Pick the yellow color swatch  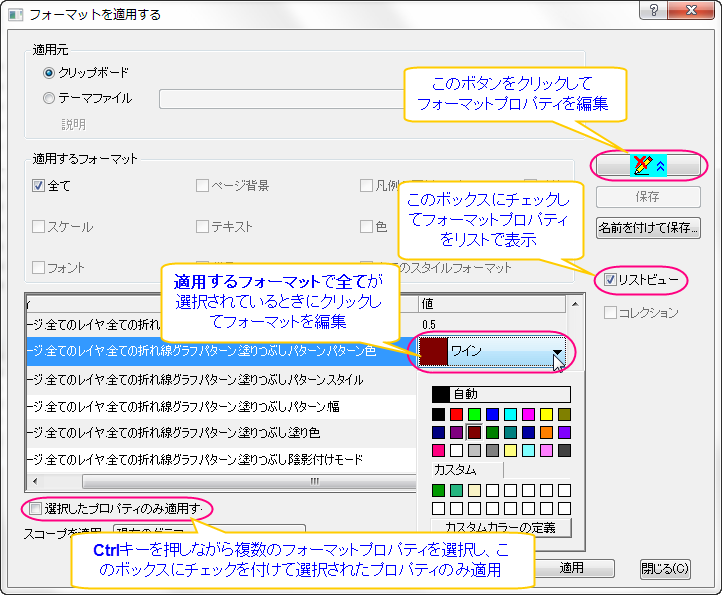[546, 414]
